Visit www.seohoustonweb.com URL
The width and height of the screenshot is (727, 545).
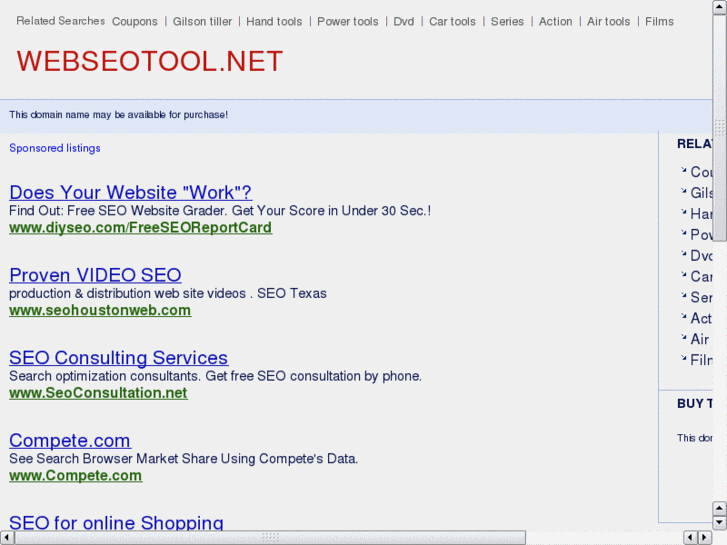pyautogui.click(x=100, y=310)
